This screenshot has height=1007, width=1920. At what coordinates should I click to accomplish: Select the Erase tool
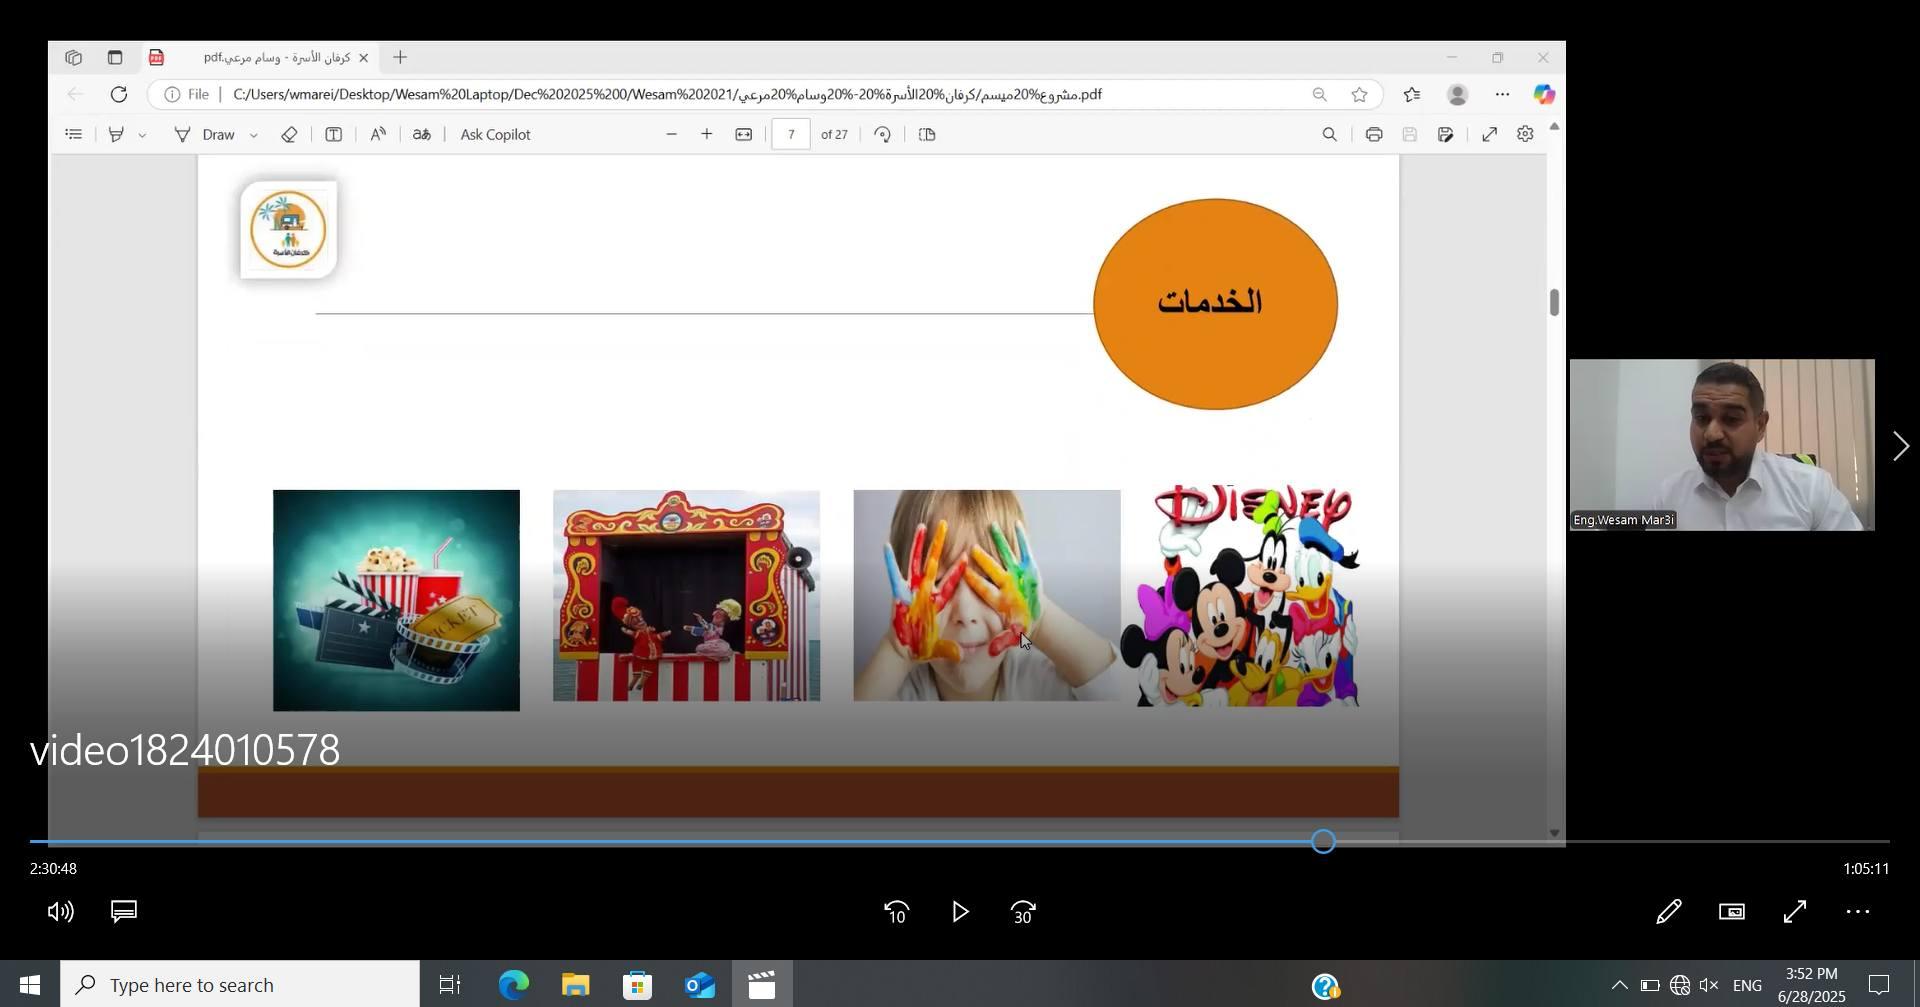[289, 134]
